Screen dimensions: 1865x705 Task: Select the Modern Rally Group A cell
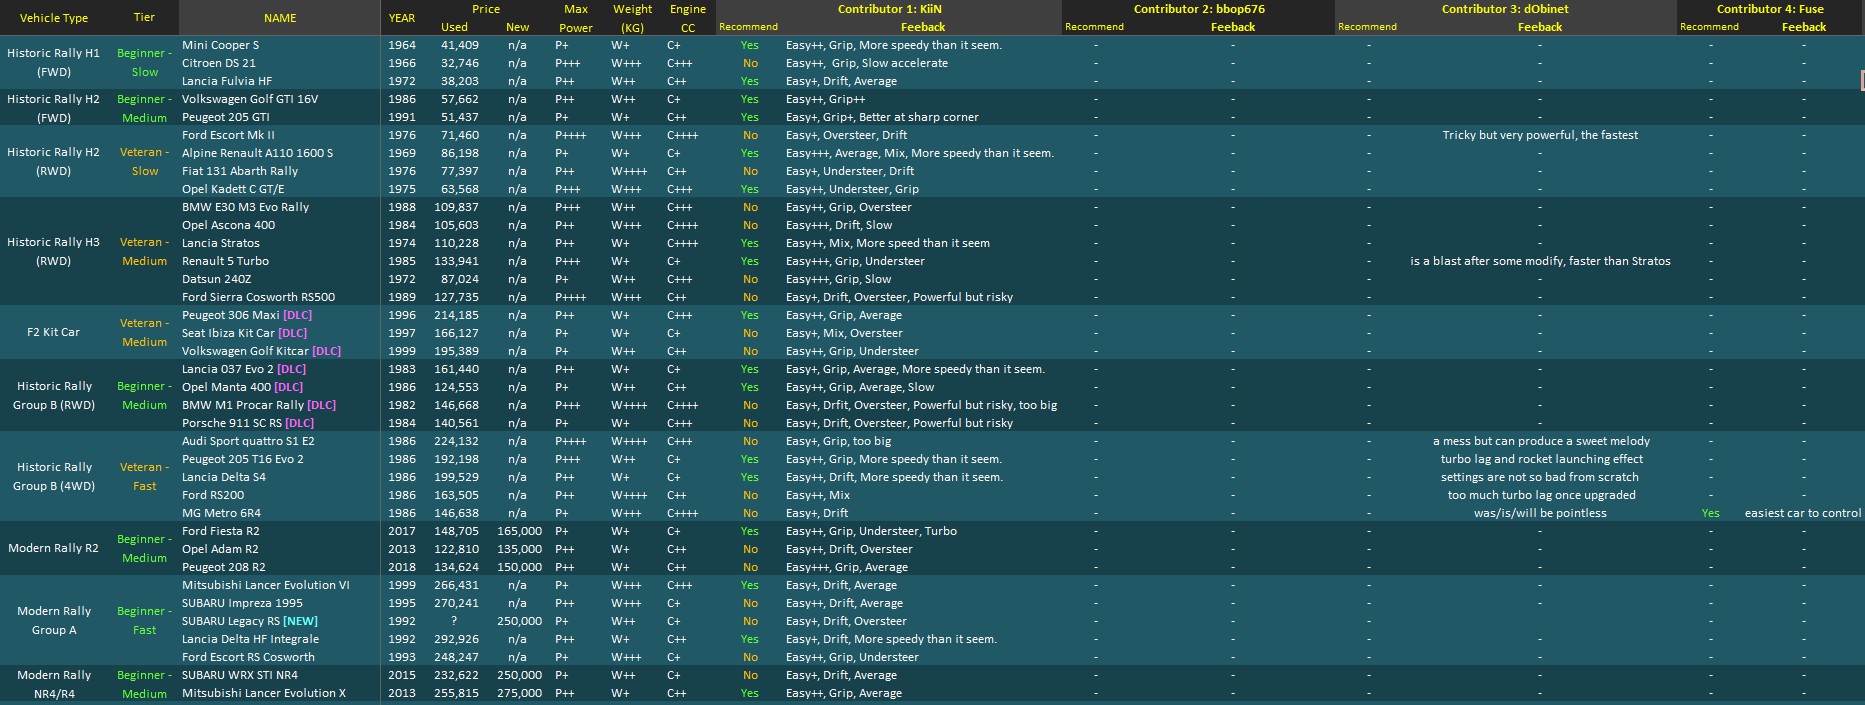[x=54, y=621]
